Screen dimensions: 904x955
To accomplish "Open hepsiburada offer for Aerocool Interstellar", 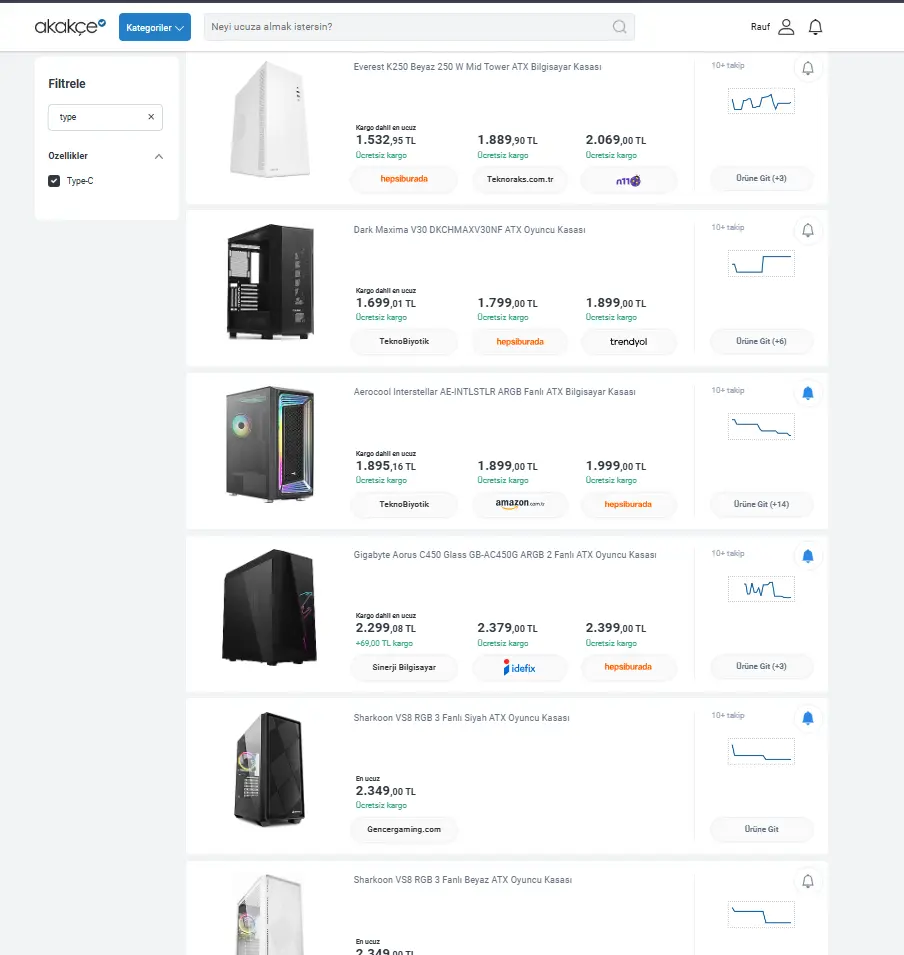I will tap(628, 504).
